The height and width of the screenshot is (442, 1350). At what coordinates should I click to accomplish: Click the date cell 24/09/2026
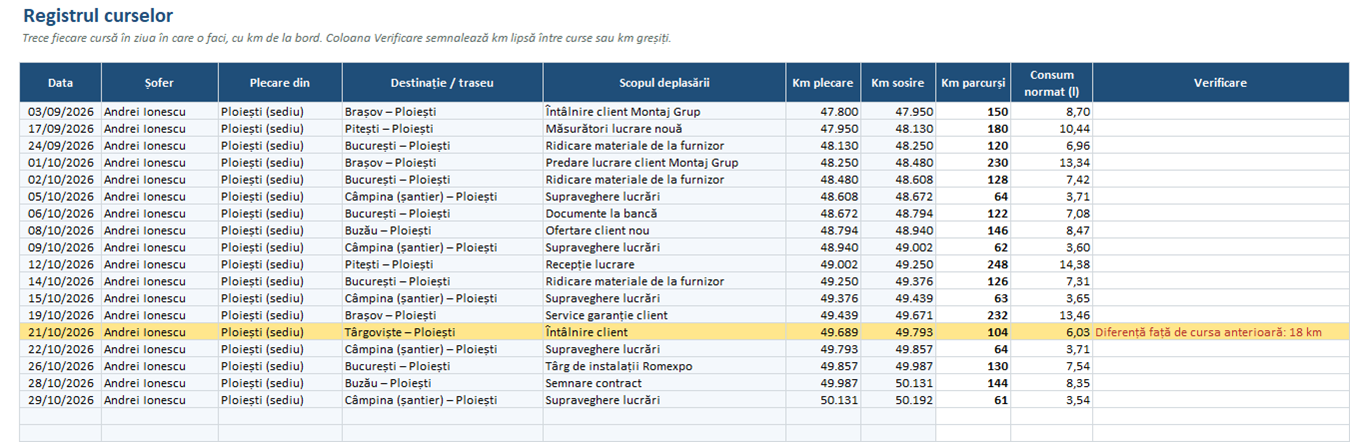click(60, 146)
